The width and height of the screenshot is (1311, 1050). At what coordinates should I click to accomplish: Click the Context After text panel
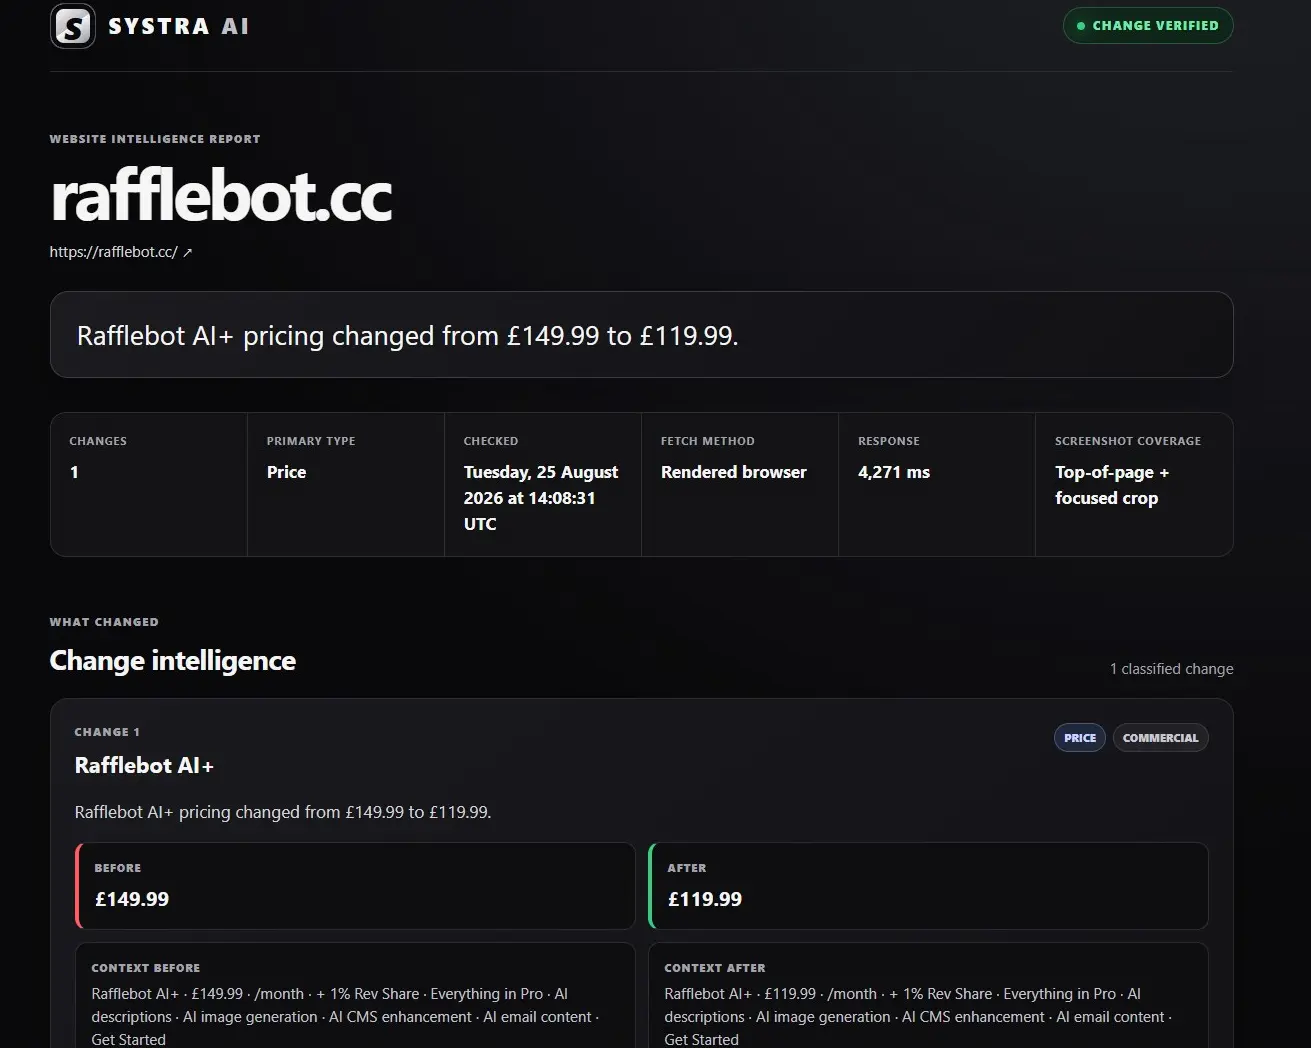tap(928, 996)
